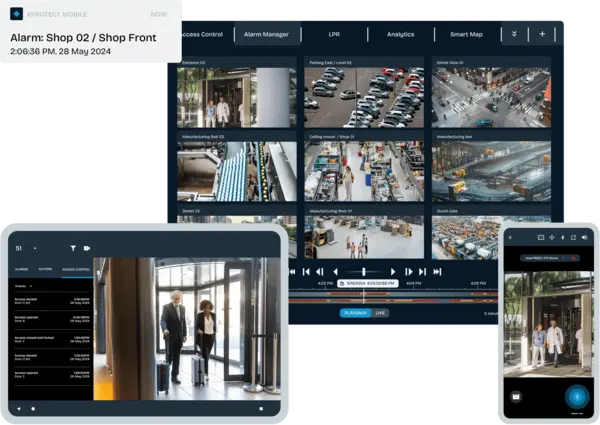Open the dropdown arrow in tablet header
Image resolution: width=600 pixels, height=425 pixels.
coord(35,248)
